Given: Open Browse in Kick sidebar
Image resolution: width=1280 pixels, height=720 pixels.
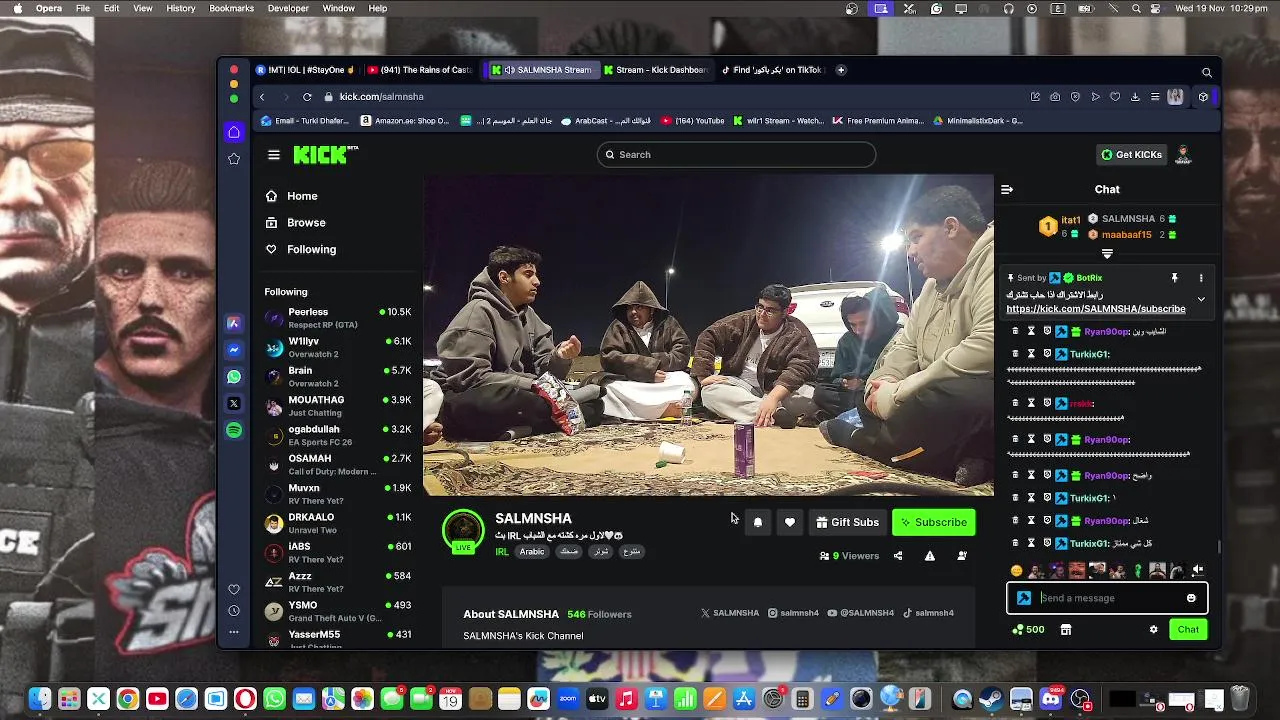Looking at the screenshot, I should (x=296, y=223).
